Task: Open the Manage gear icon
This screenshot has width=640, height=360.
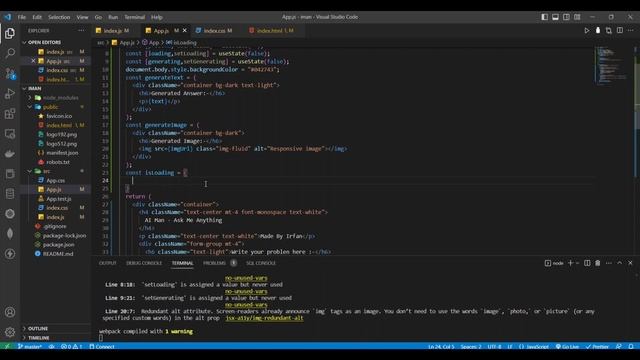Action: [10, 332]
